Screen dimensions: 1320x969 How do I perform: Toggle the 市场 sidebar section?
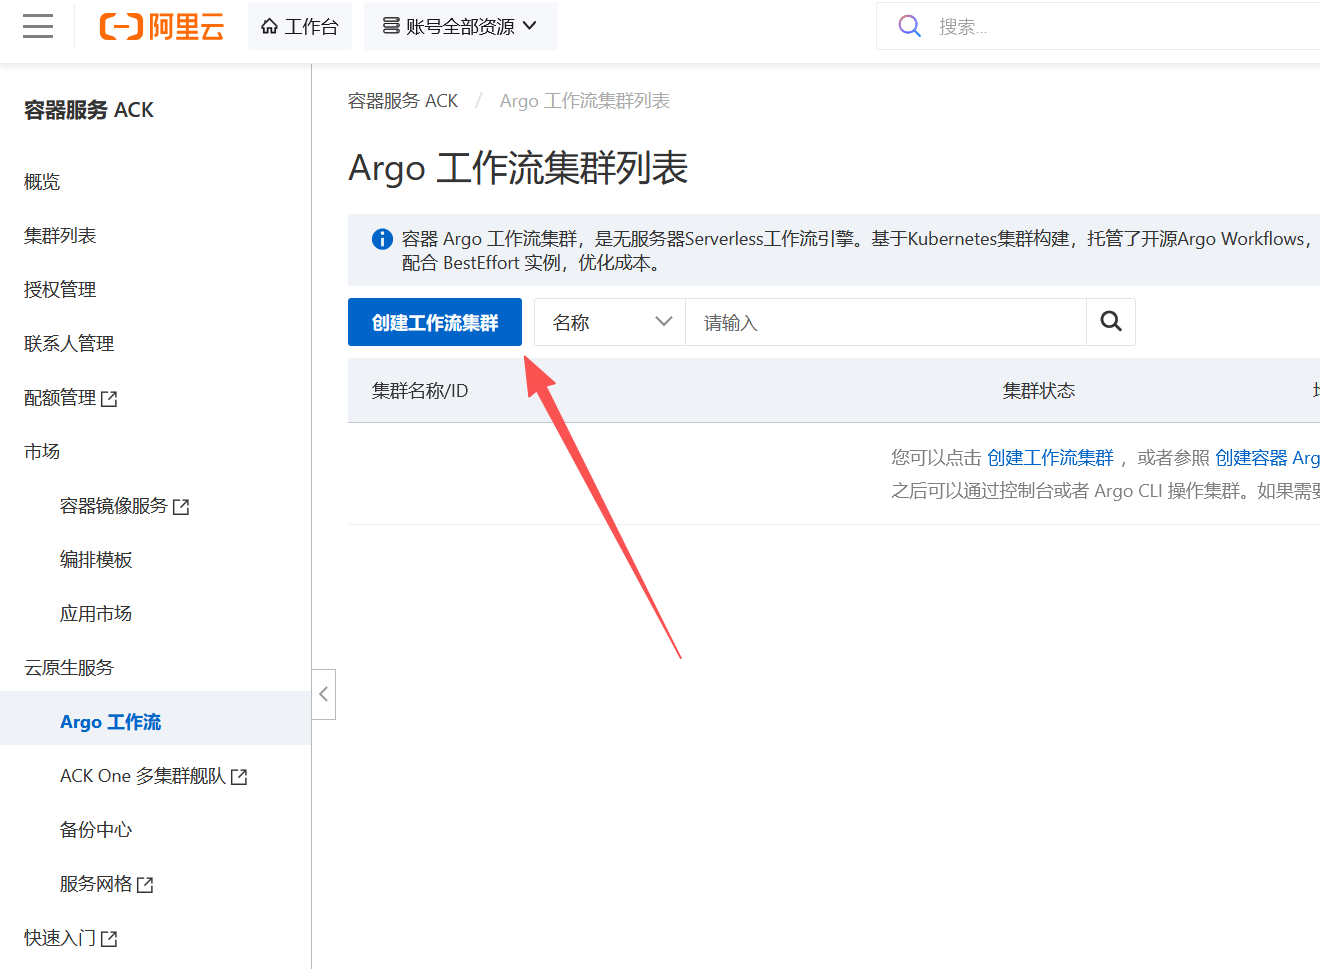(x=42, y=452)
